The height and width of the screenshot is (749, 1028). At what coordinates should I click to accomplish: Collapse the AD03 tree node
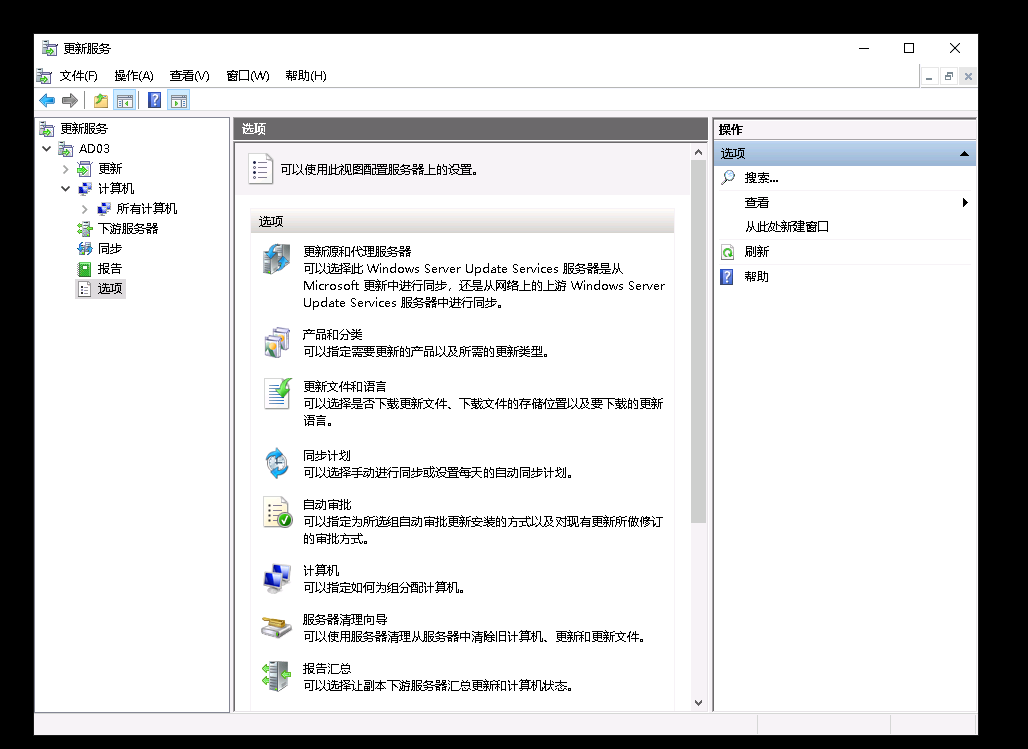click(47, 149)
